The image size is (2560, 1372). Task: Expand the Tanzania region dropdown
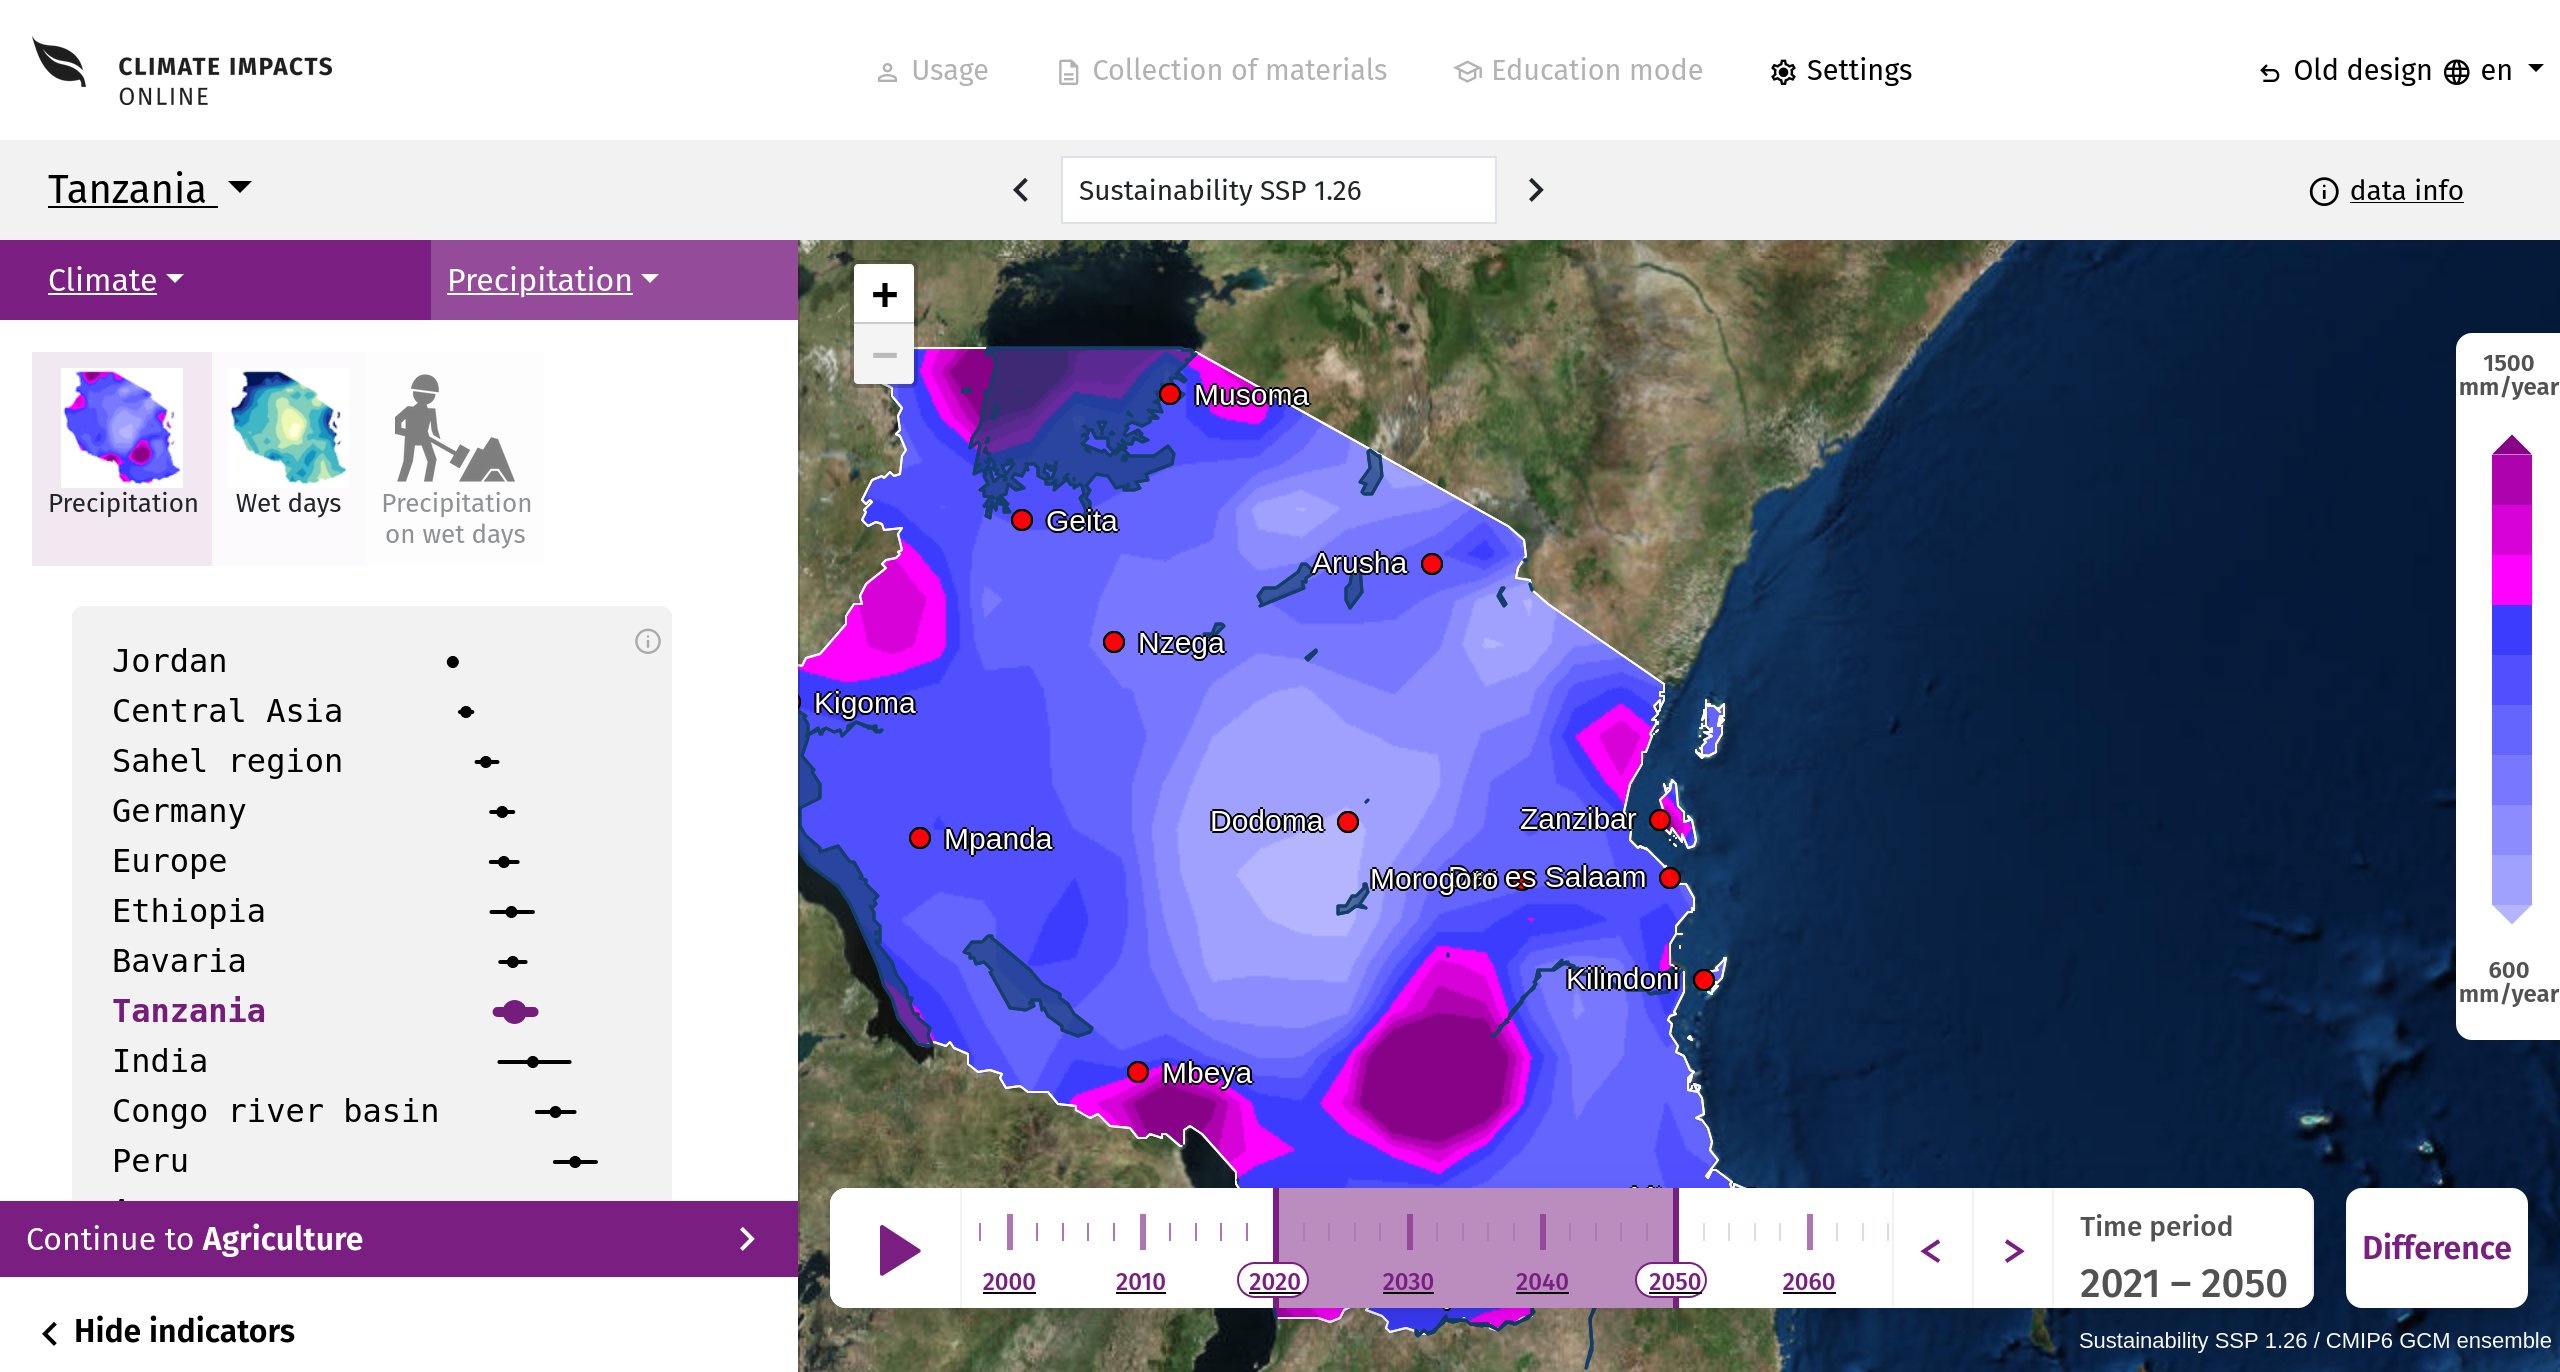149,189
